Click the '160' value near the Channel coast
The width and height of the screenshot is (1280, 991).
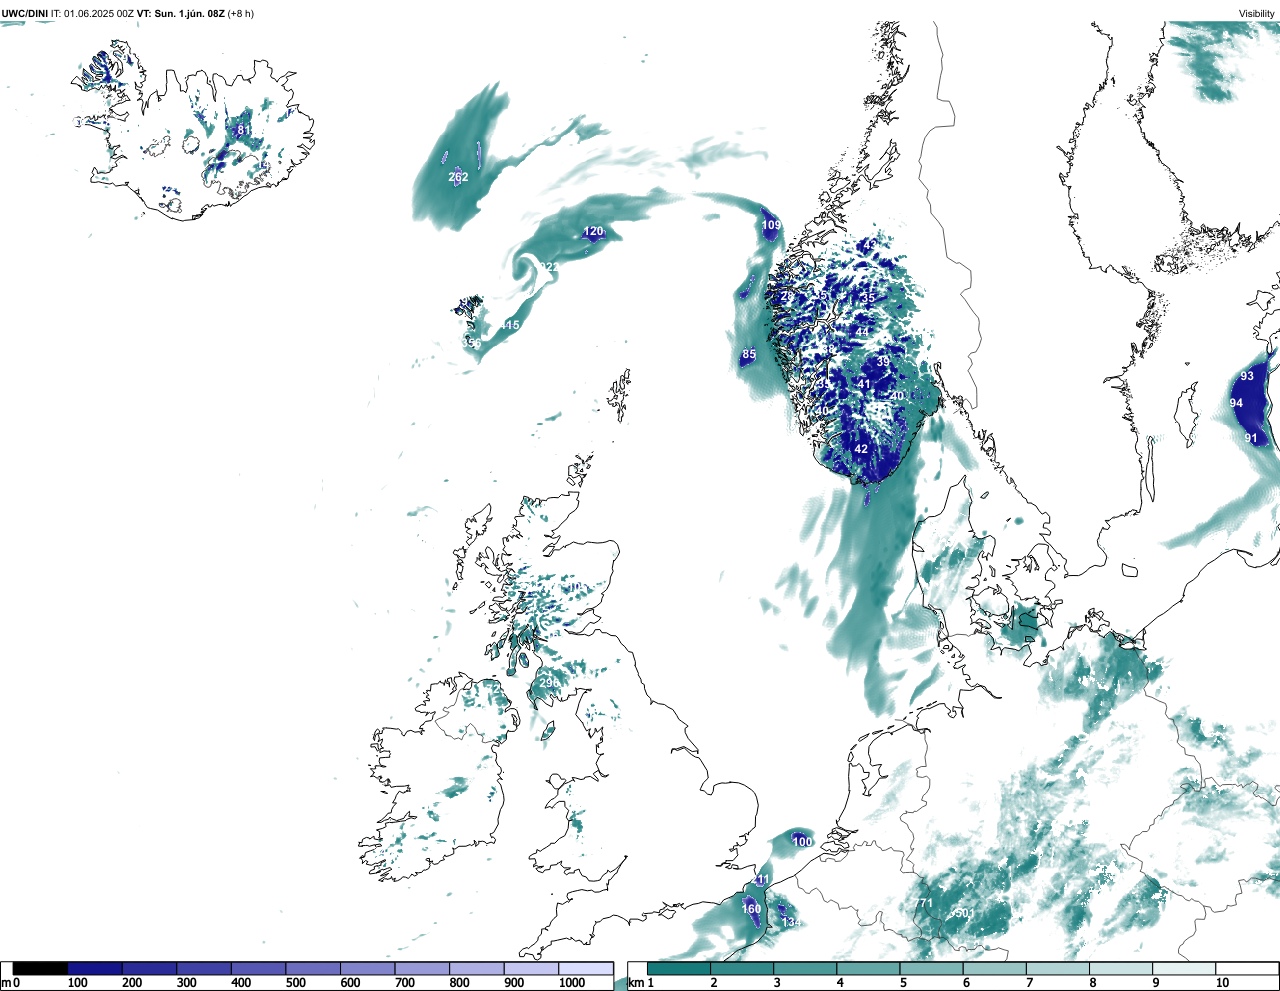point(751,909)
